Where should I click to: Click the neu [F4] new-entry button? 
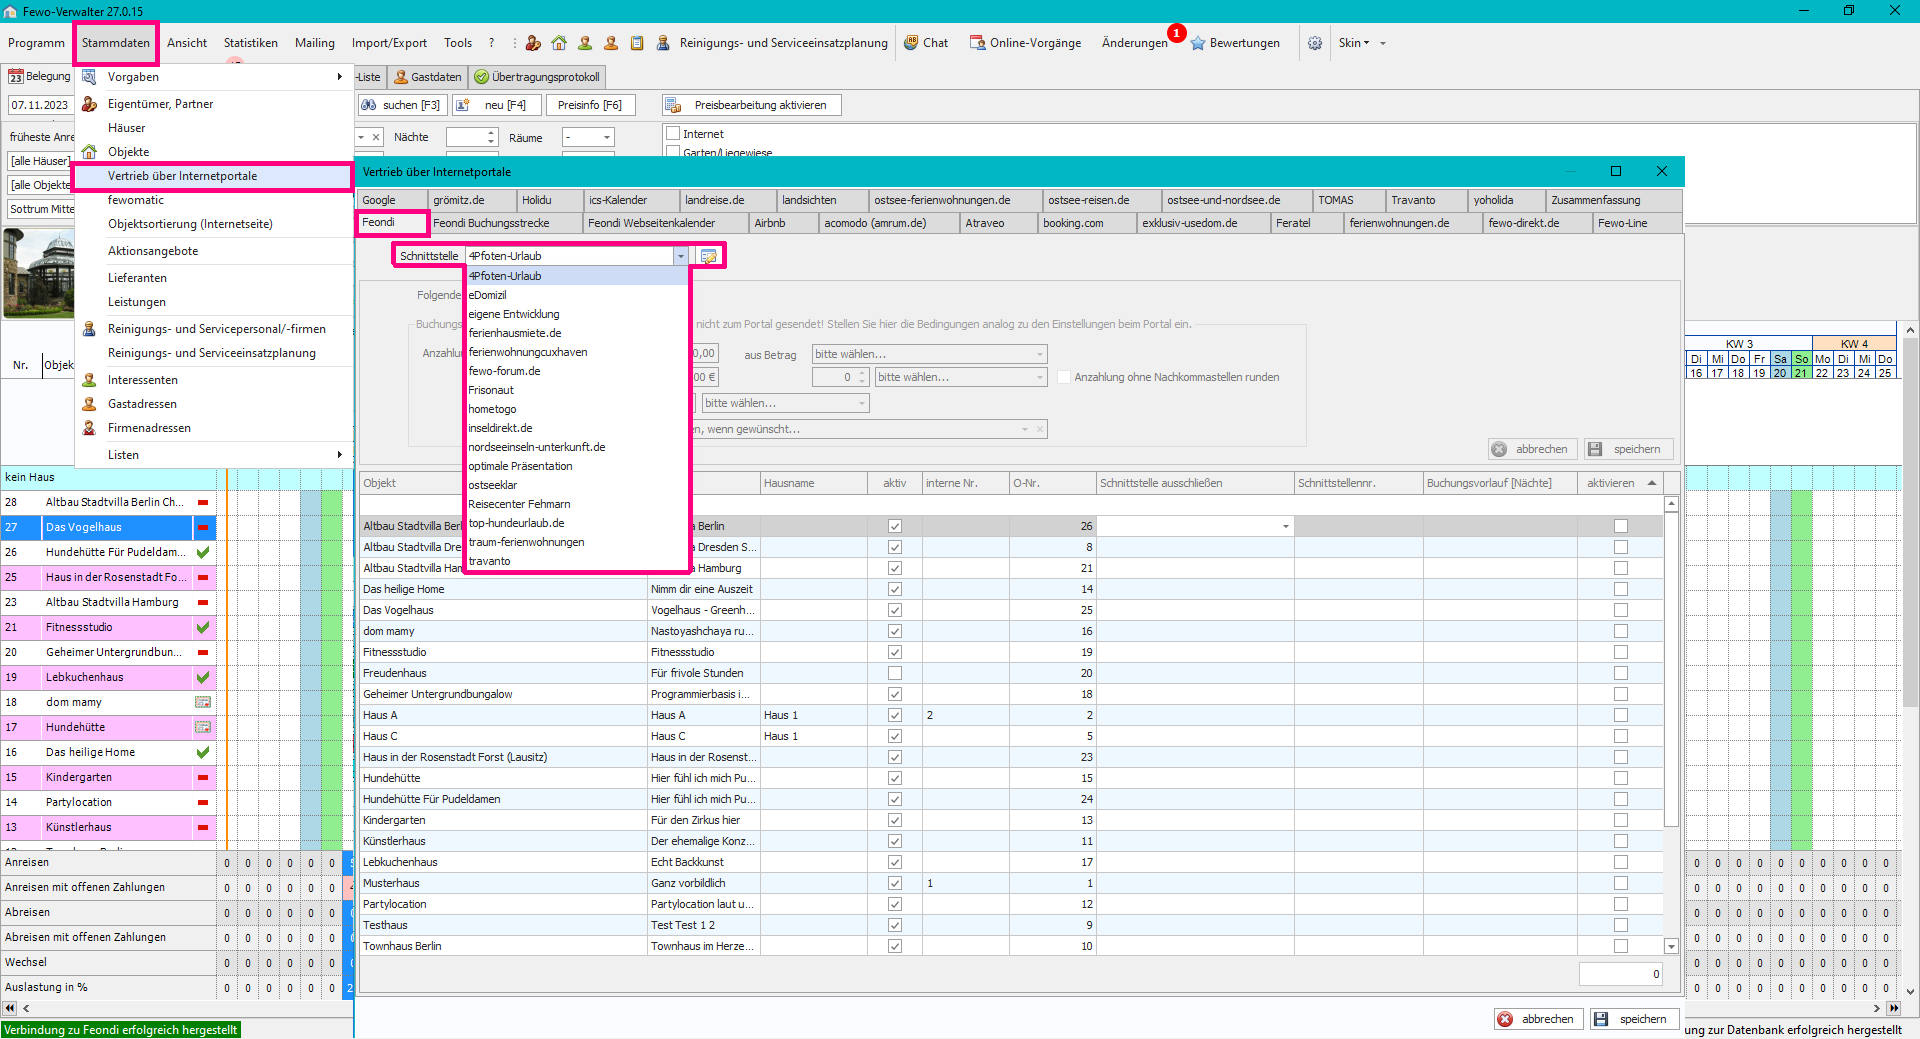point(496,105)
